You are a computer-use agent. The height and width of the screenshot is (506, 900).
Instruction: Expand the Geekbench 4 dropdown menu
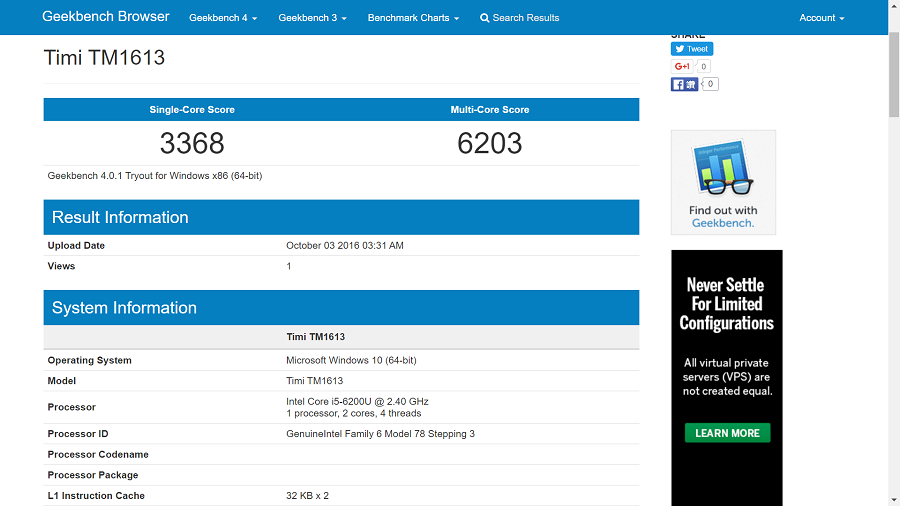coord(223,18)
